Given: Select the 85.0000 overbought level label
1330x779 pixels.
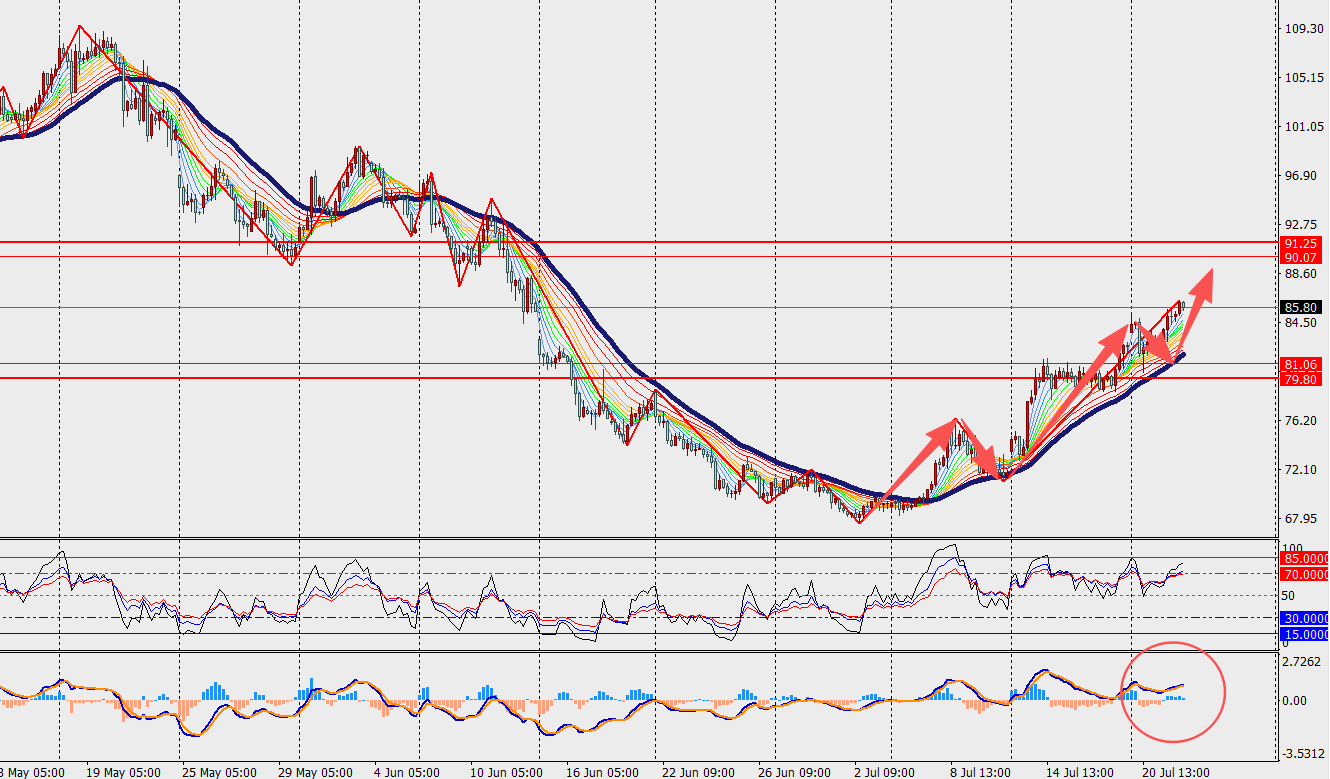Looking at the screenshot, I should 1305,558.
